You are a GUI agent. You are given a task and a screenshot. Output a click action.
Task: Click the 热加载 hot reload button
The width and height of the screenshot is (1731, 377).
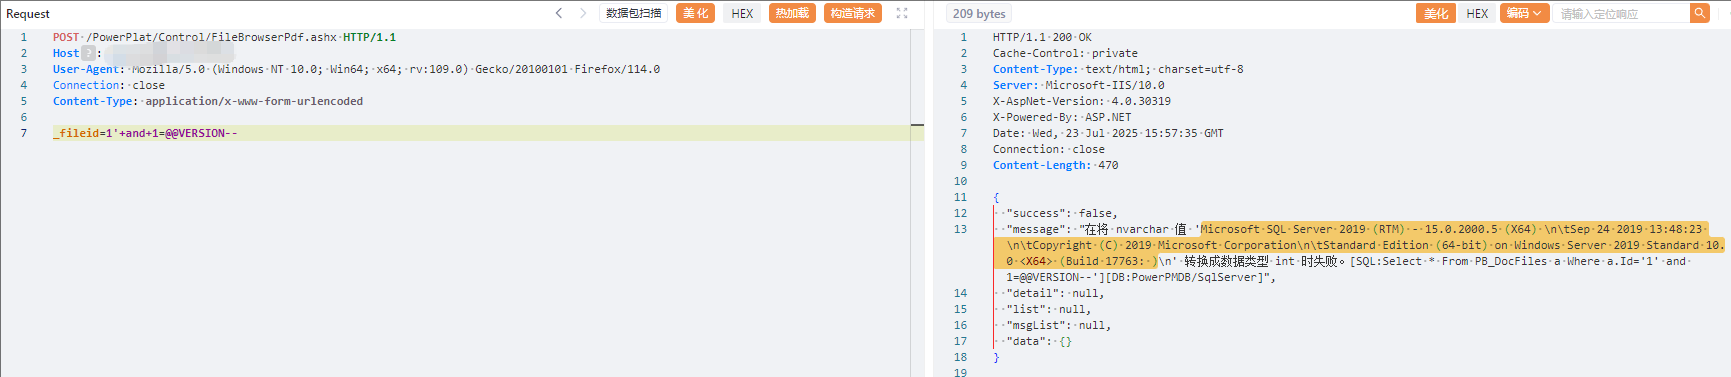(792, 13)
